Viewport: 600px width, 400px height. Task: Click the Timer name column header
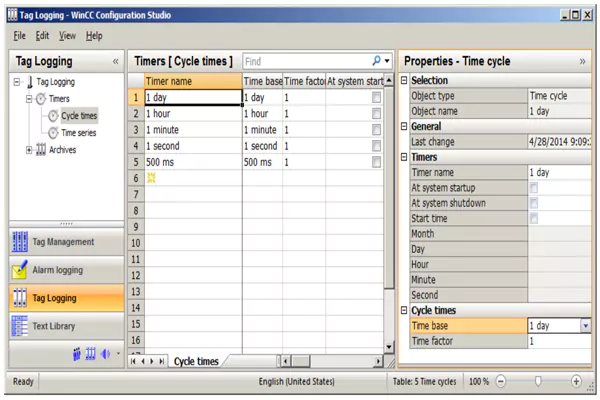tap(193, 81)
